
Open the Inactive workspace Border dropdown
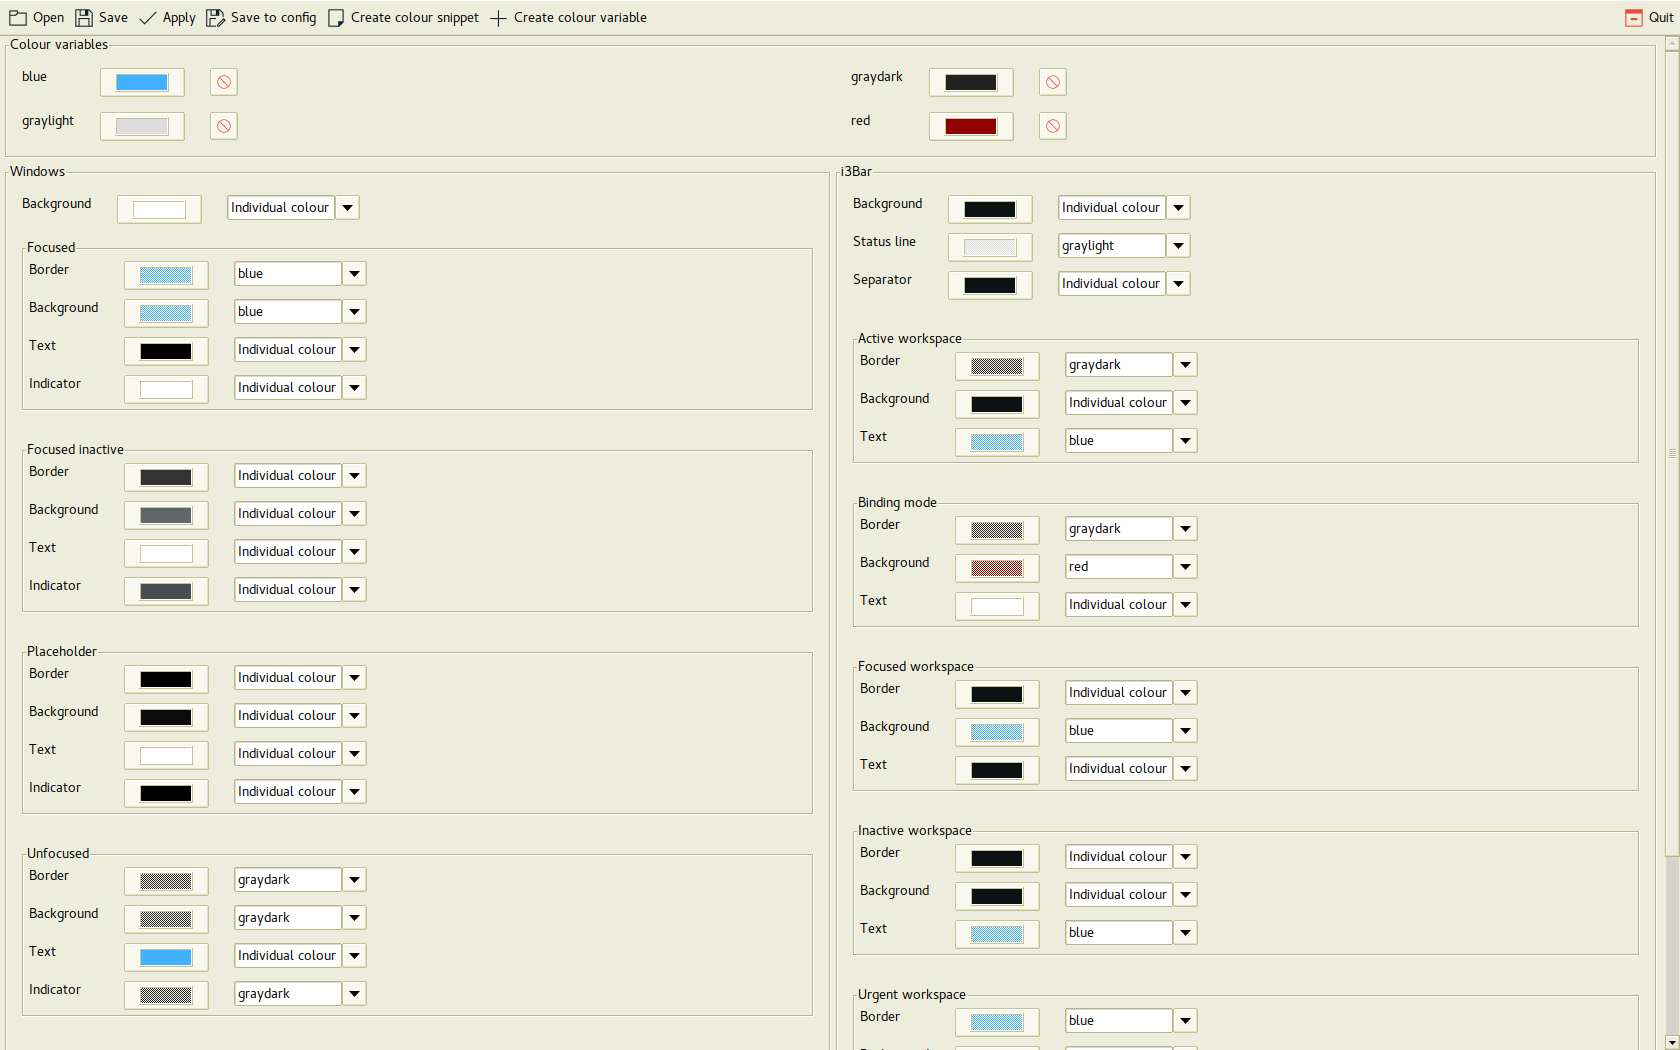1185,857
